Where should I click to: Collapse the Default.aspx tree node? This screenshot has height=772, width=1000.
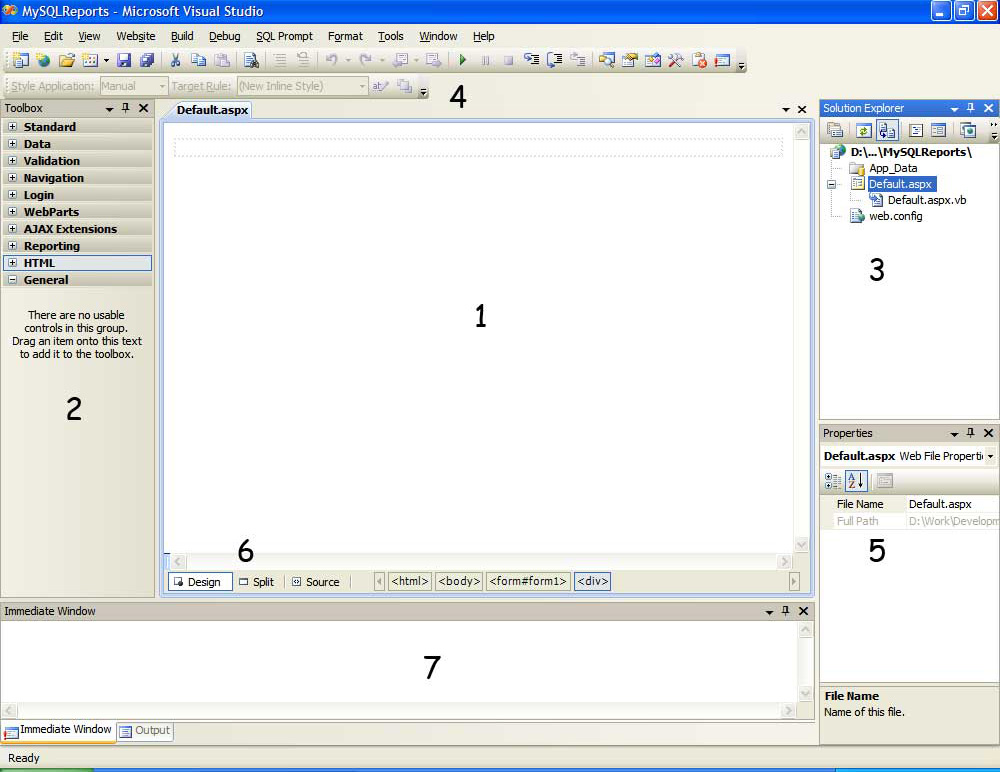[x=831, y=184]
